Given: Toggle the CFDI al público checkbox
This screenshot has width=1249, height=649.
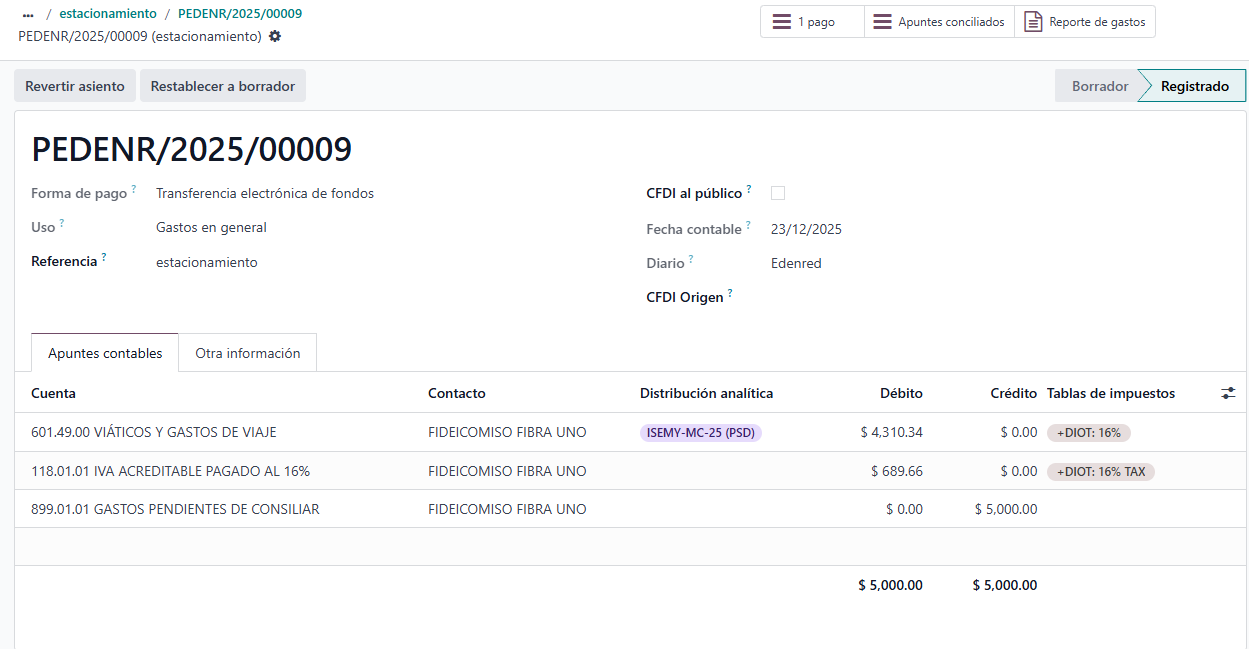Looking at the screenshot, I should point(778,193).
